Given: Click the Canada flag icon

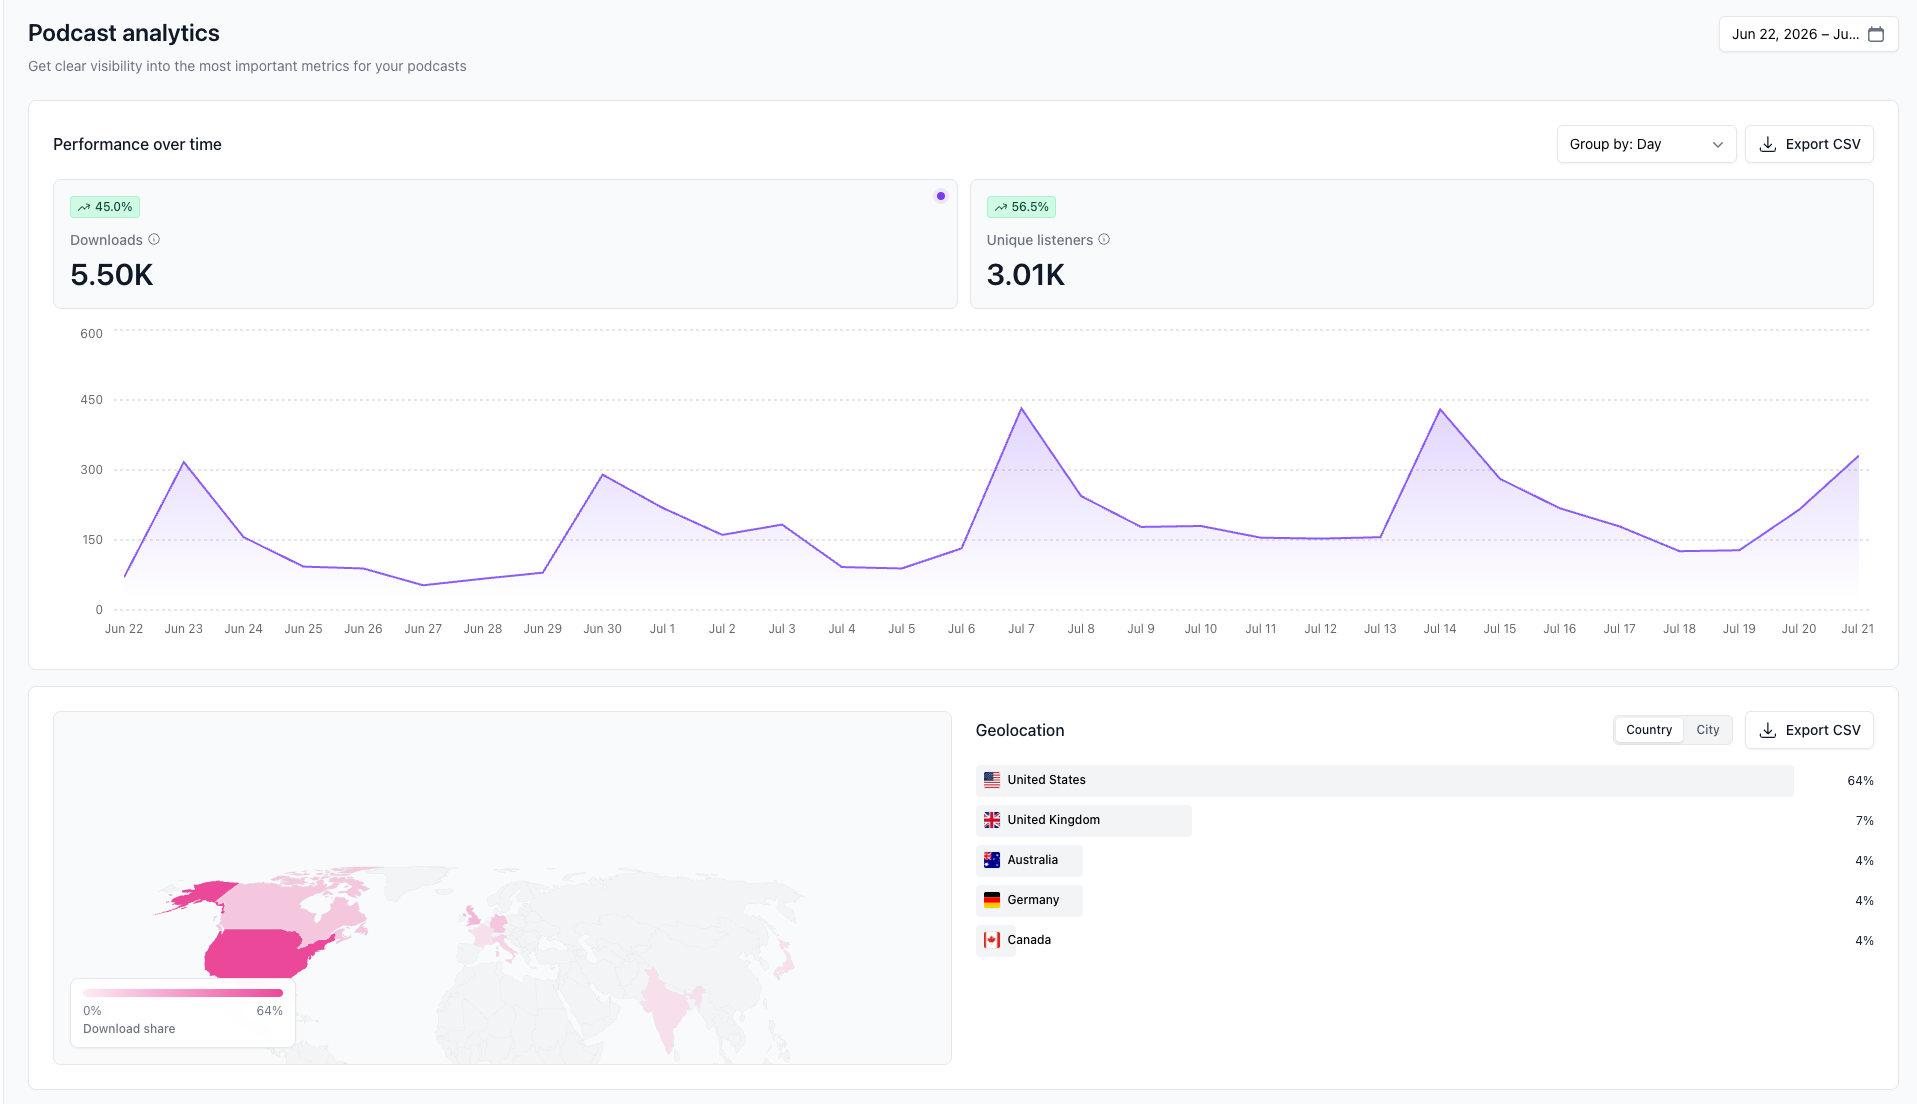Looking at the screenshot, I should pos(992,940).
